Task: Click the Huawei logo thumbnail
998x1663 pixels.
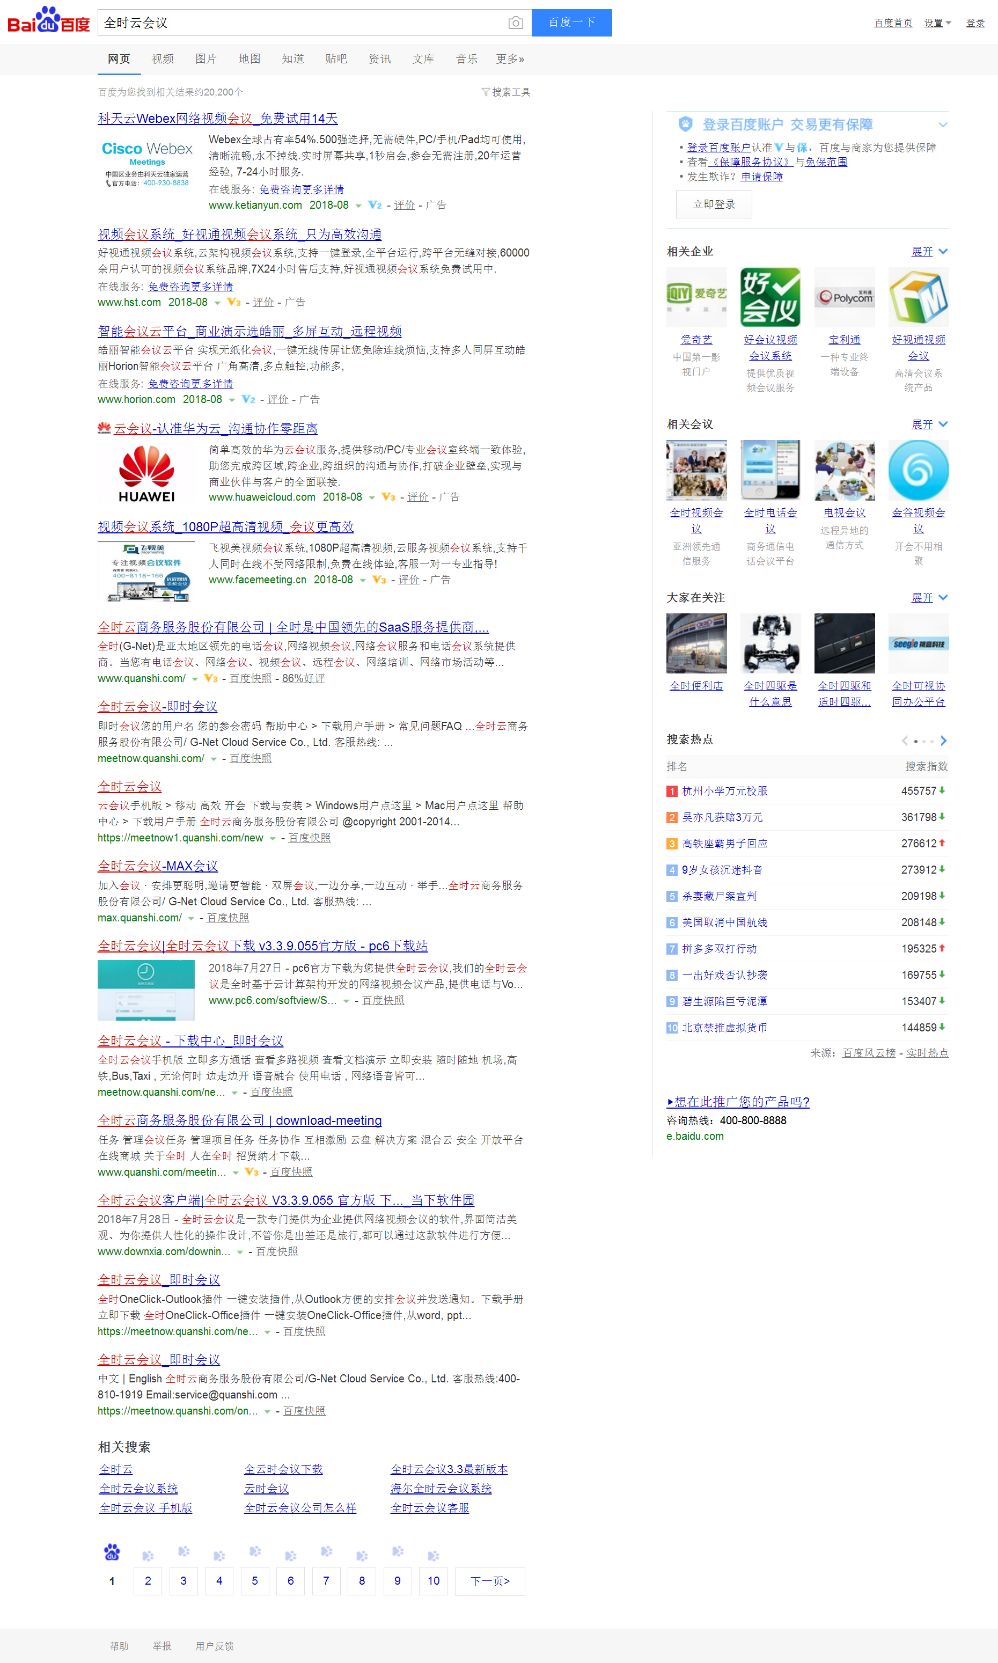Action: (x=147, y=475)
